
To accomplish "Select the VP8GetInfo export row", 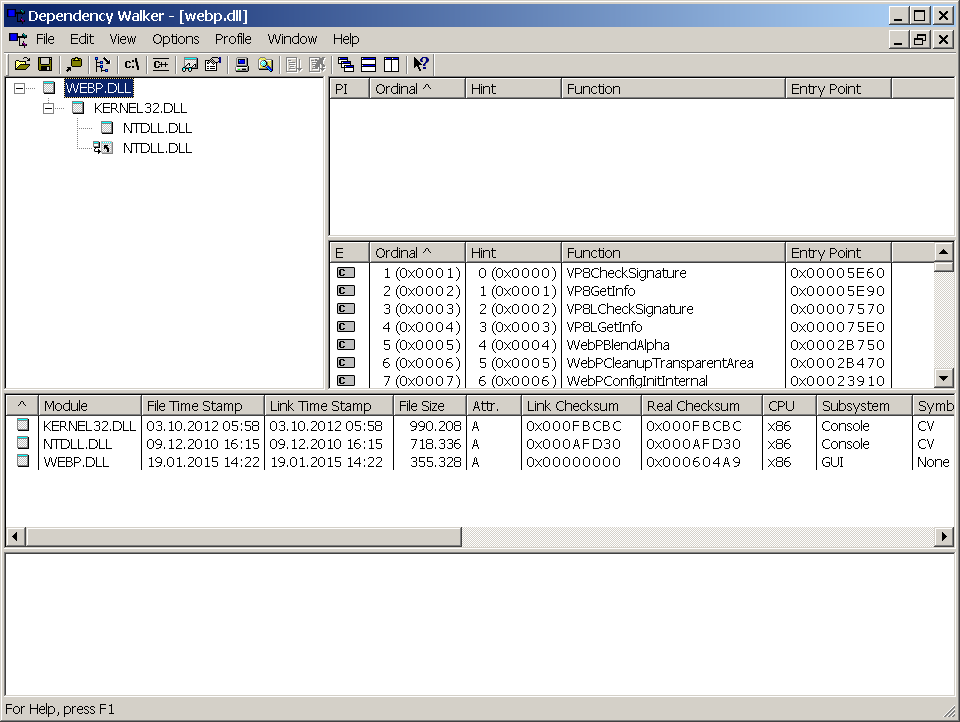I will click(x=601, y=291).
